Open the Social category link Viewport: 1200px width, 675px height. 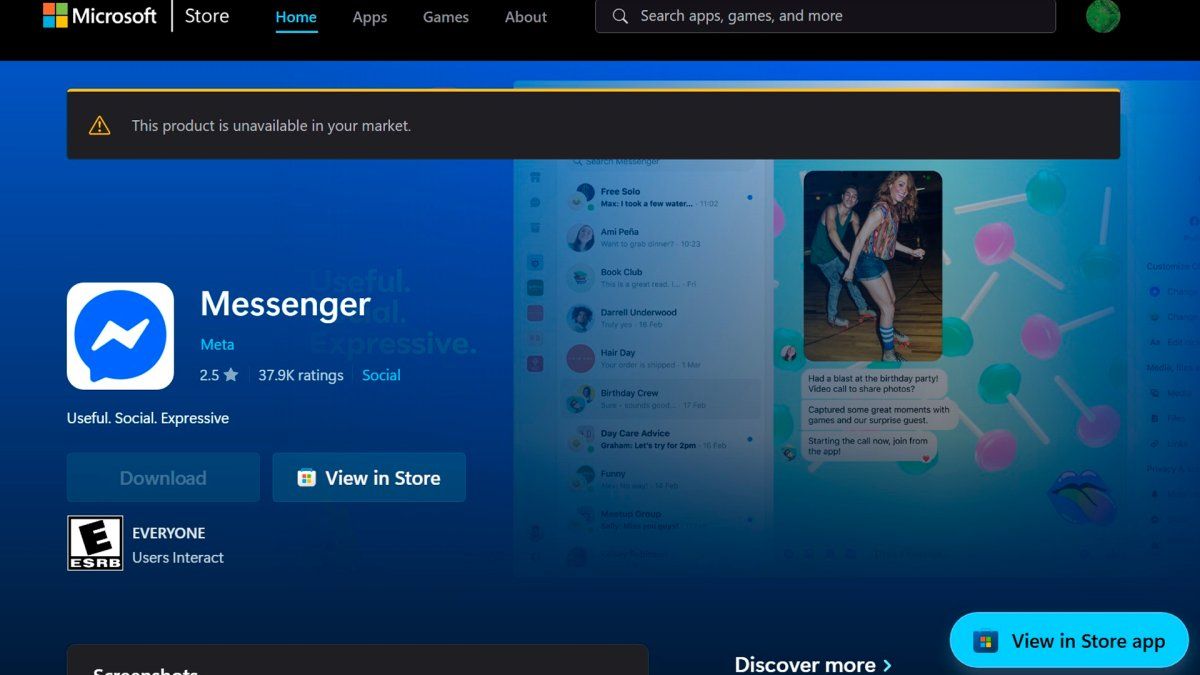[381, 375]
